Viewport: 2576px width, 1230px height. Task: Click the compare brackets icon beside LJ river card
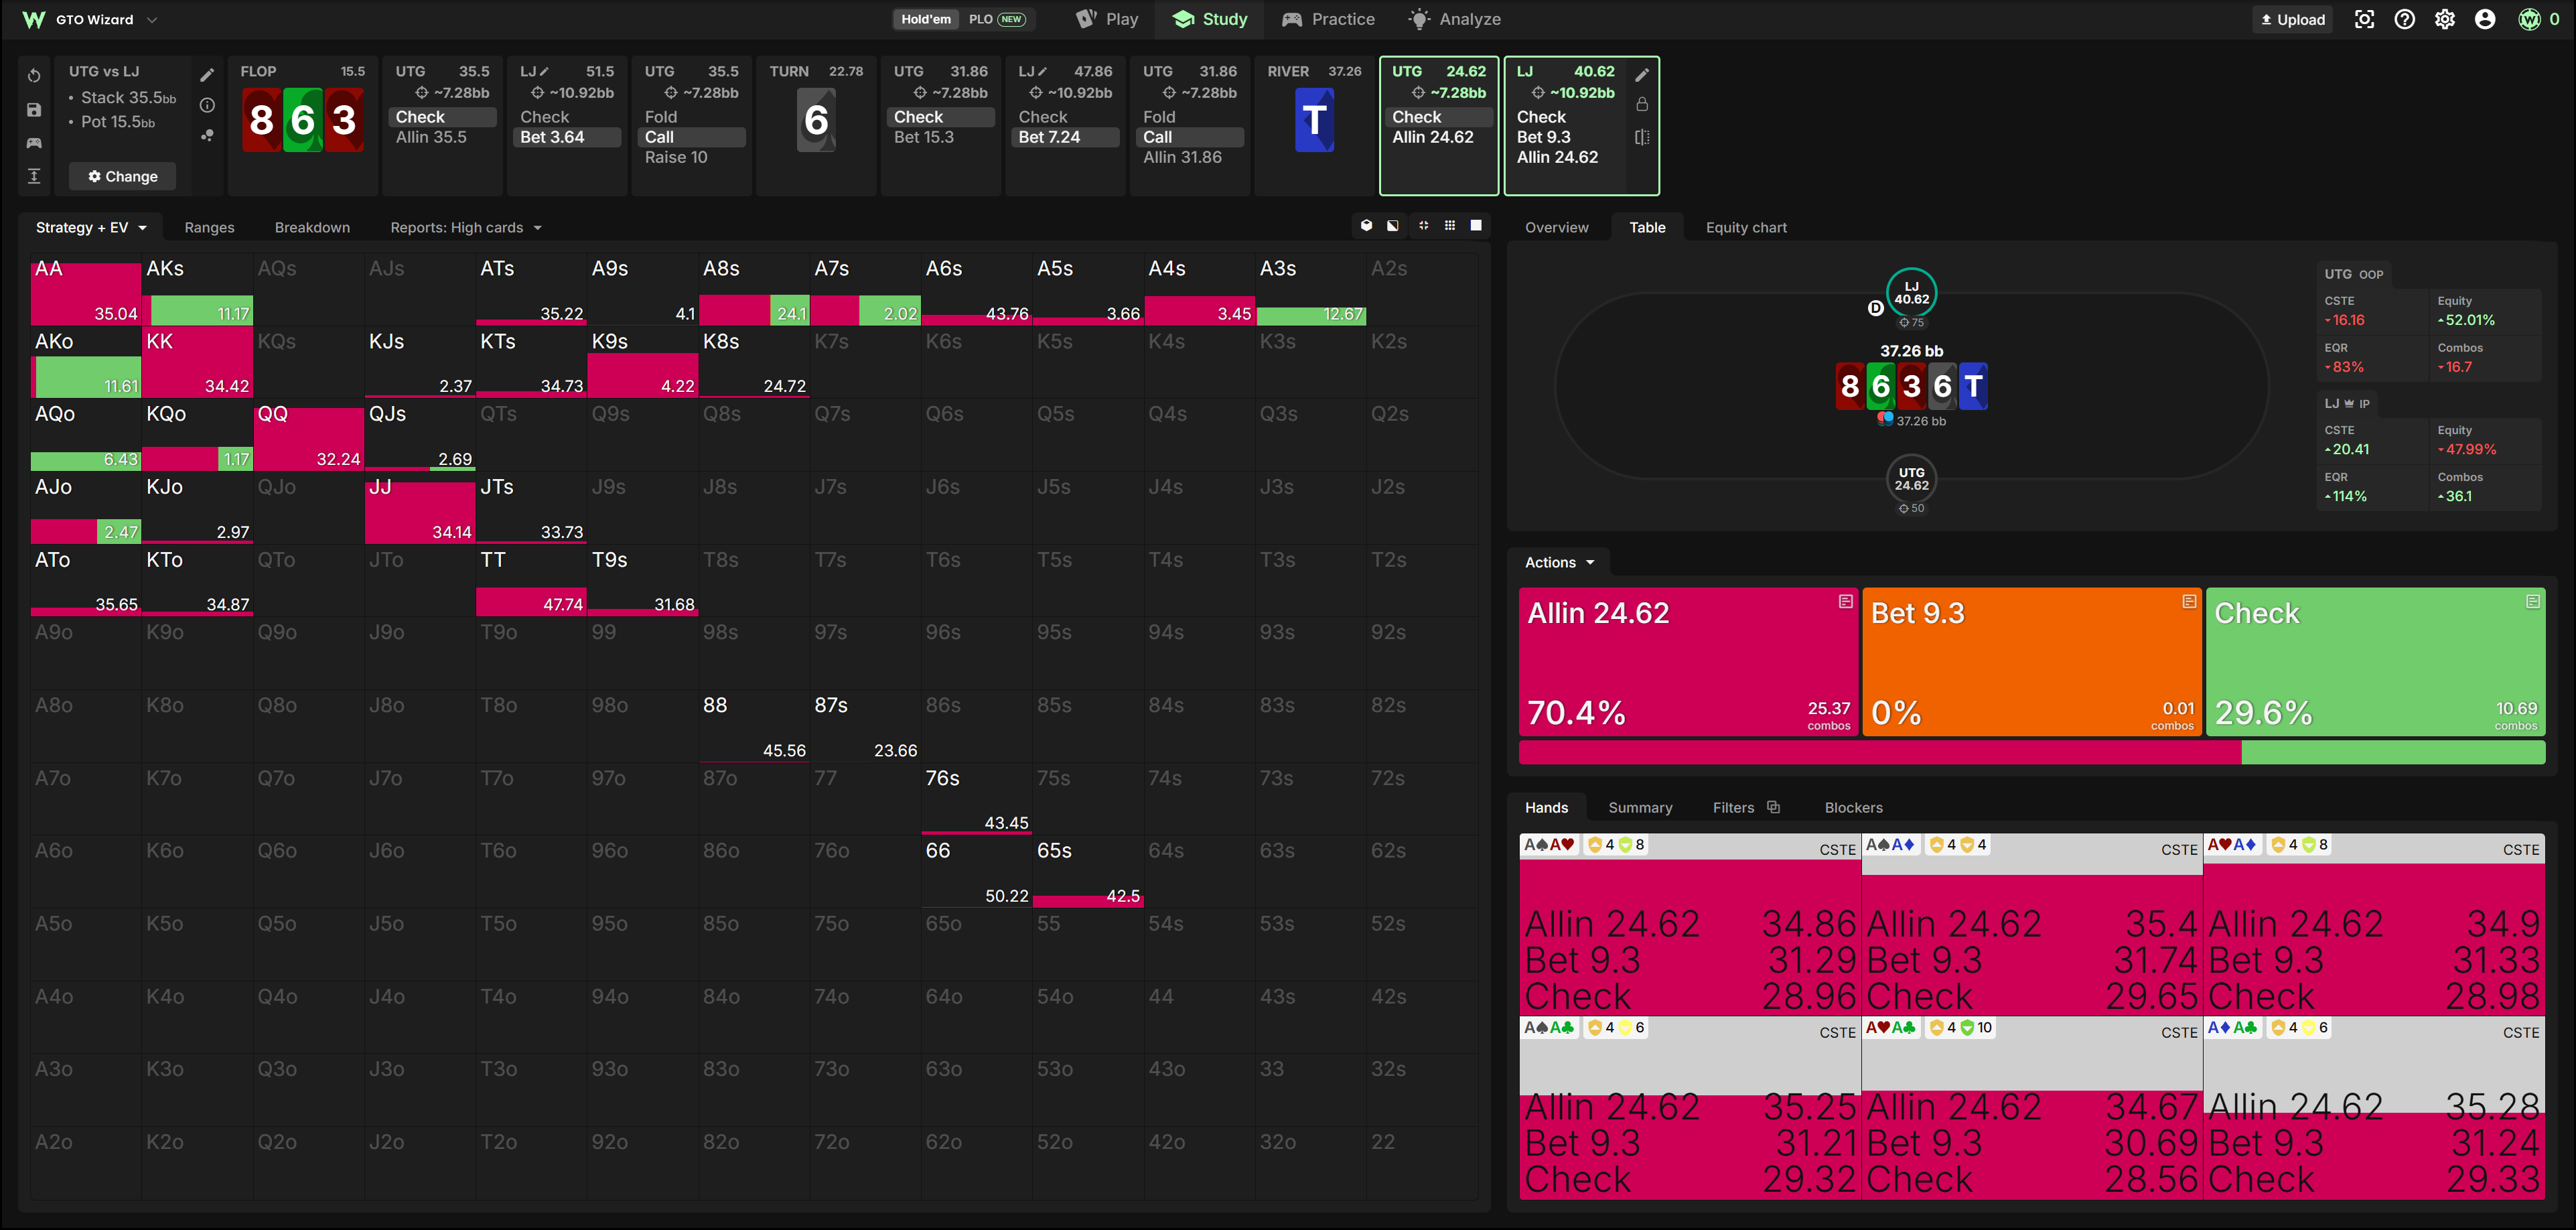pyautogui.click(x=1642, y=137)
